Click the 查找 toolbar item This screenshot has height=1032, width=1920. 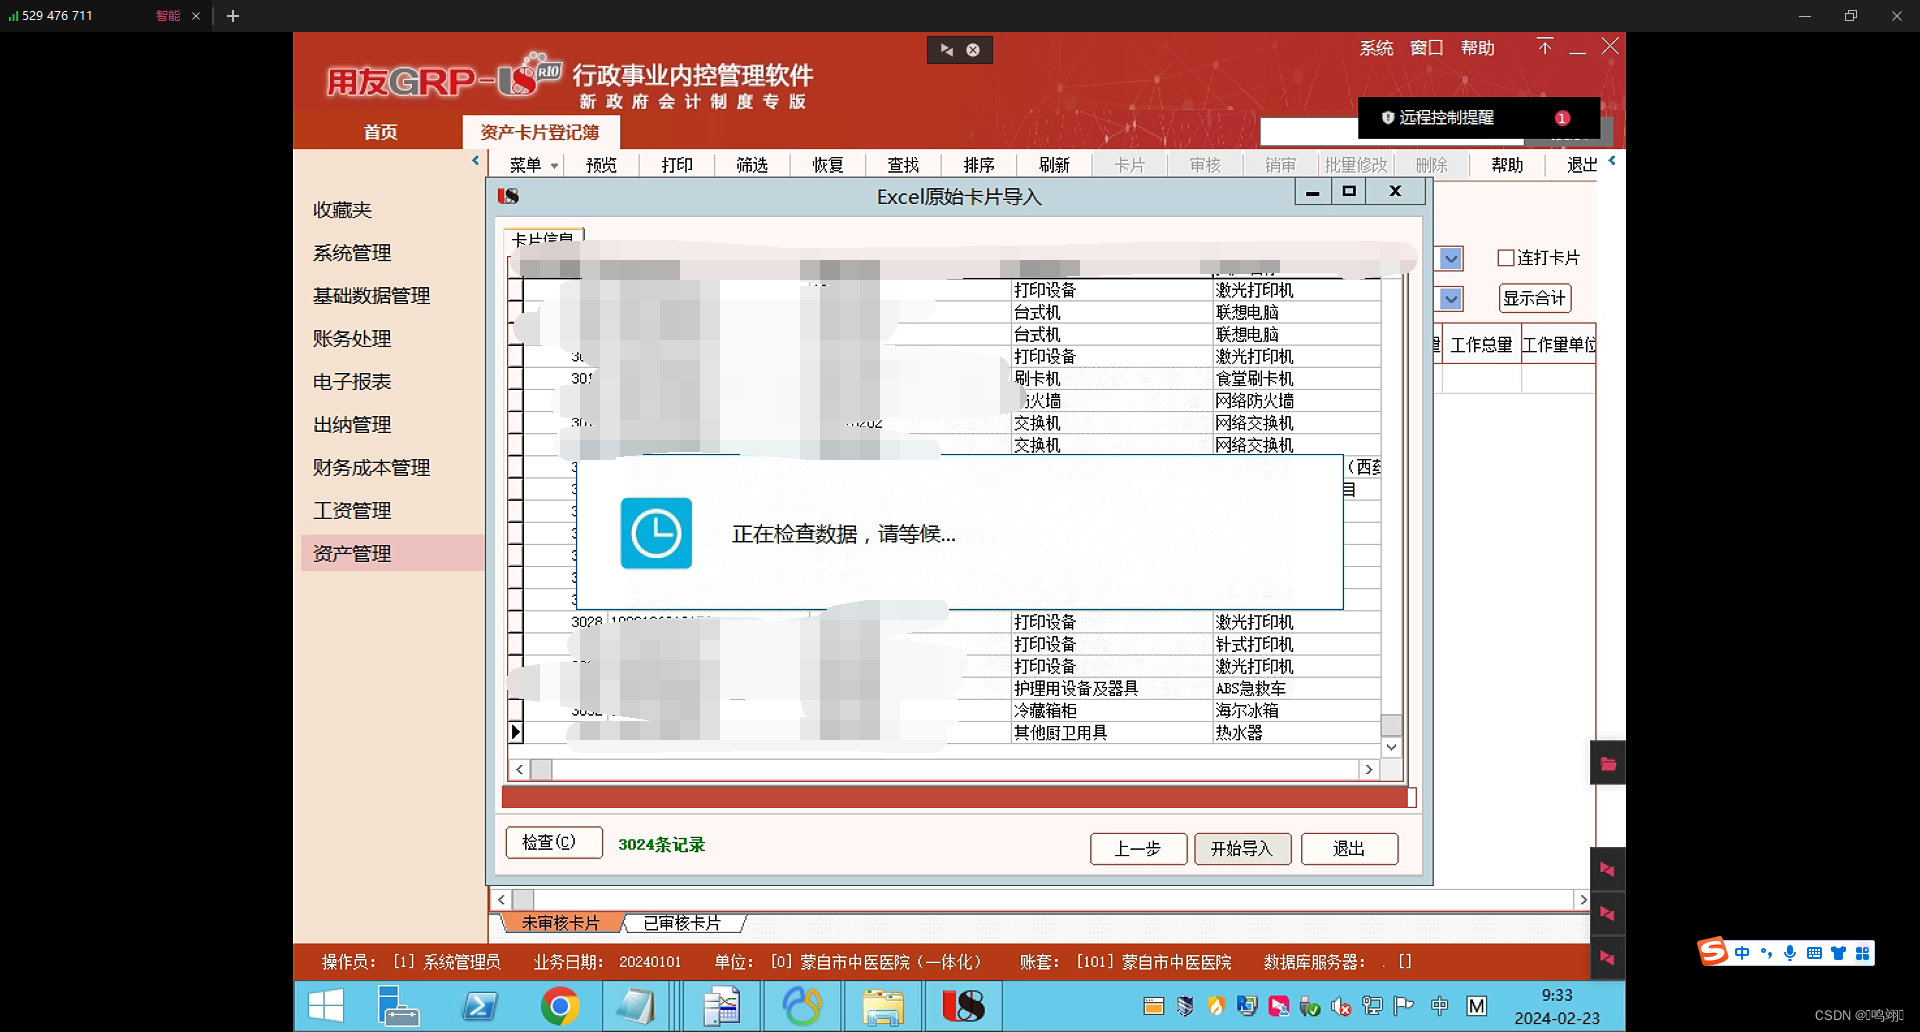pos(903,165)
